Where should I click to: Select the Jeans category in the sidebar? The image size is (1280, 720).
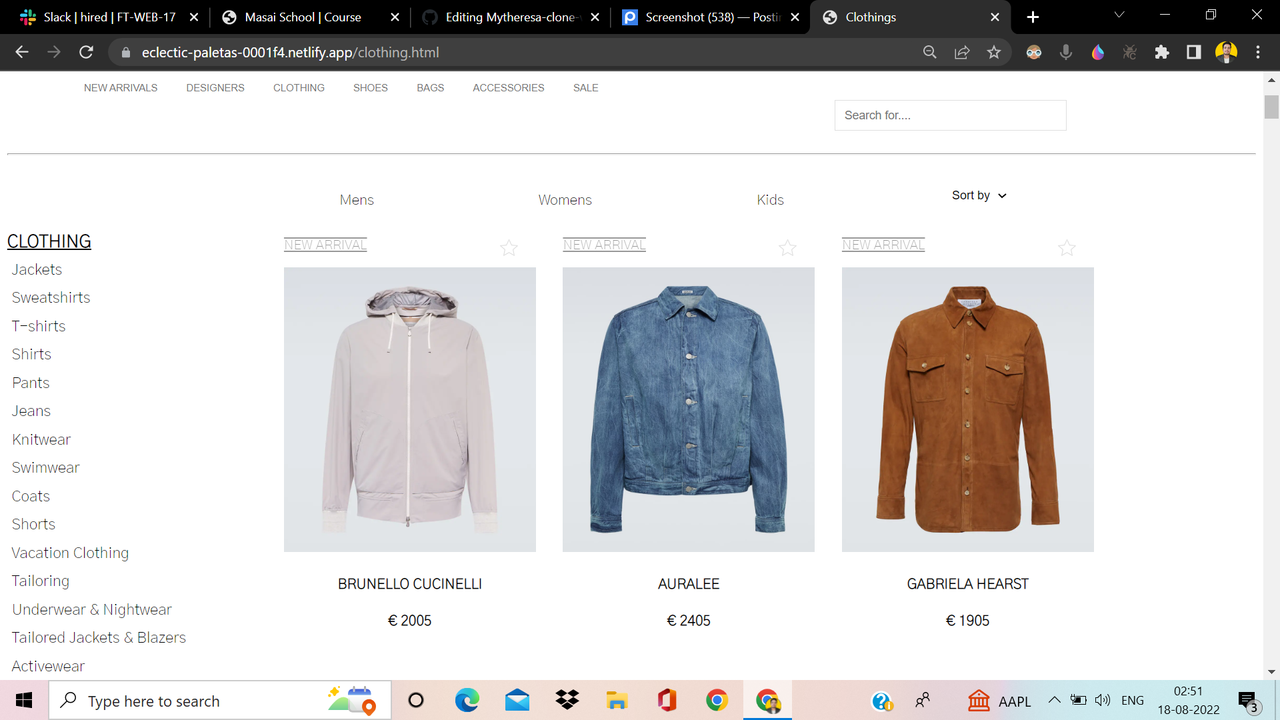(x=30, y=411)
